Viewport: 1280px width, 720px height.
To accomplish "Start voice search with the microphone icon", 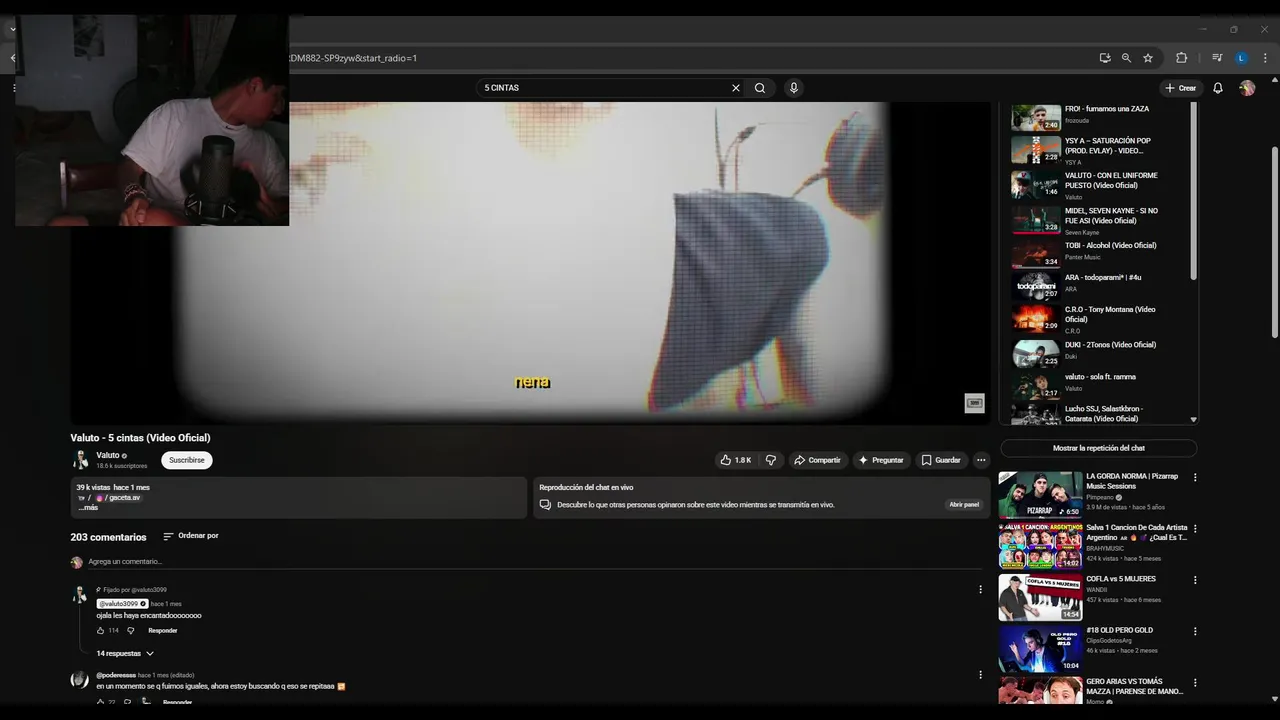I will tap(794, 88).
